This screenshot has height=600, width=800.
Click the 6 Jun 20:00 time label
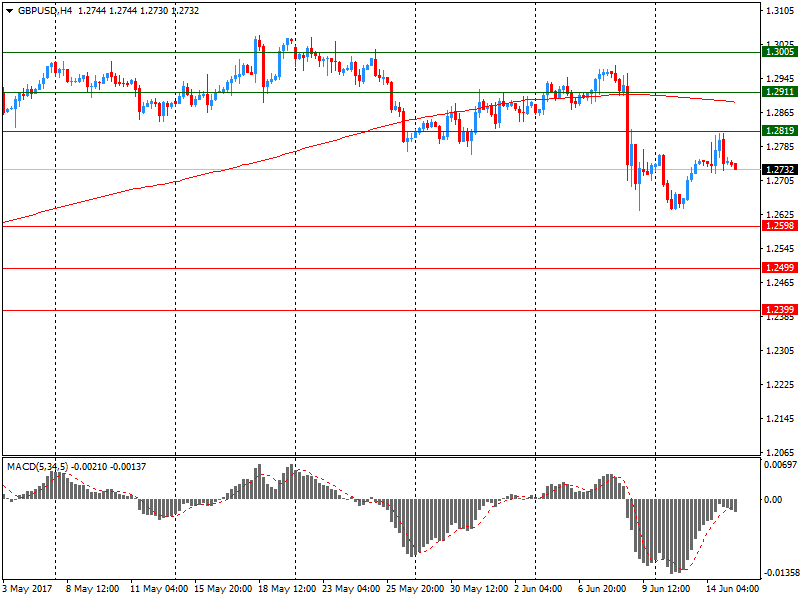pos(602,589)
